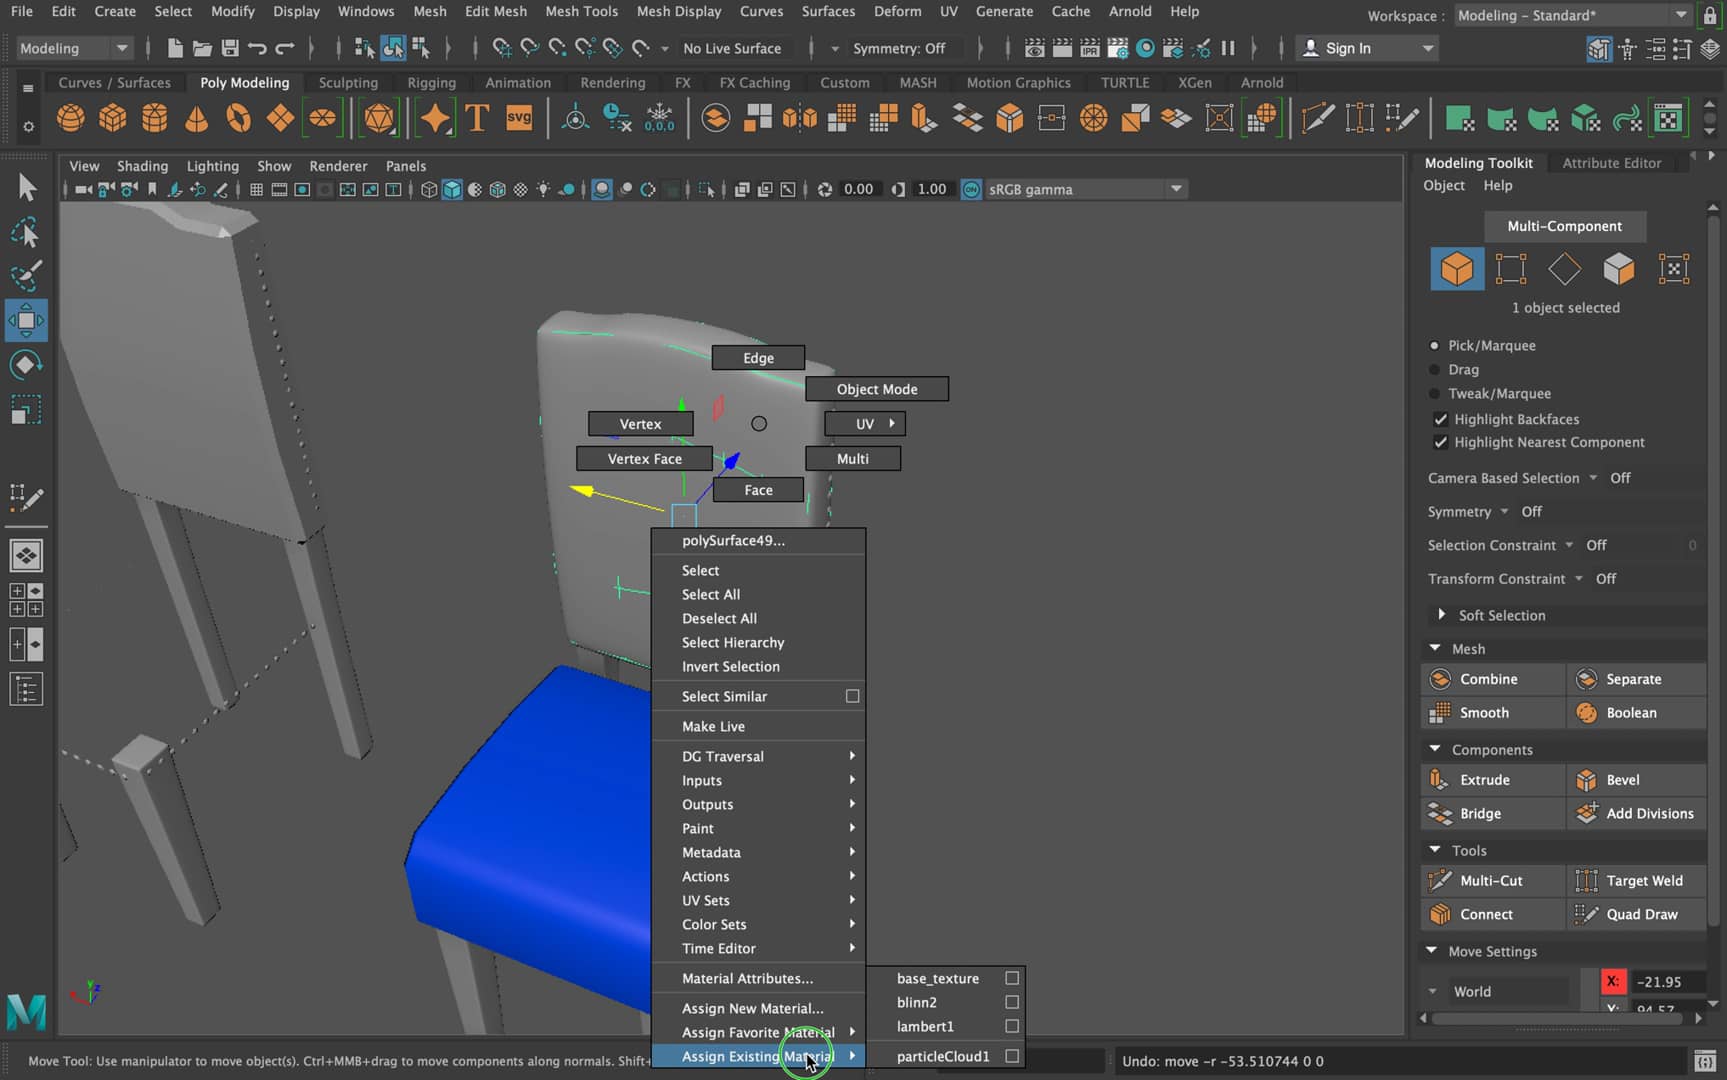The width and height of the screenshot is (1727, 1080).
Task: Open the Polygon Type tool (T icon)
Action: point(476,117)
